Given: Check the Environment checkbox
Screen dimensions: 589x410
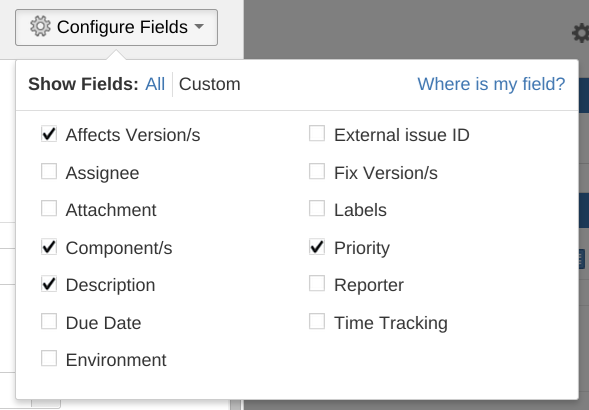Looking at the screenshot, I should [49, 359].
